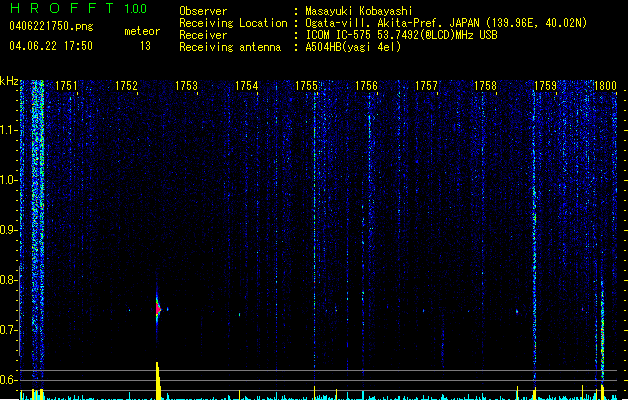
Task: Click the 1.0 frequency axis label
Action: pos(9,180)
